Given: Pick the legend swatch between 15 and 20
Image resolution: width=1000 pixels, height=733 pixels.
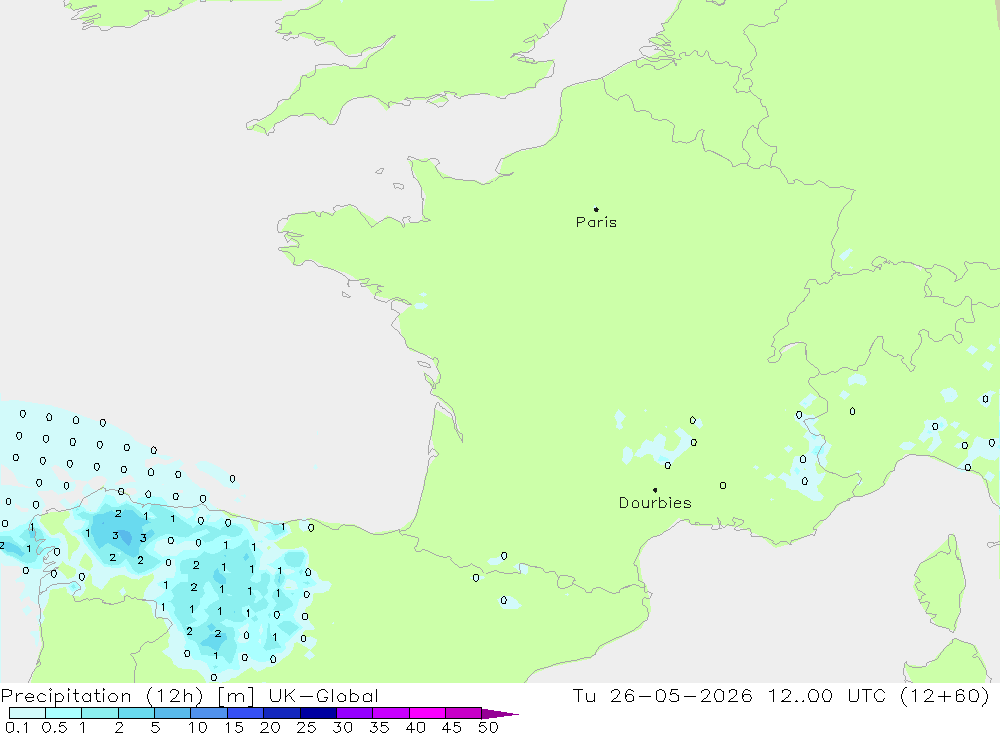Looking at the screenshot, I should point(246,713).
